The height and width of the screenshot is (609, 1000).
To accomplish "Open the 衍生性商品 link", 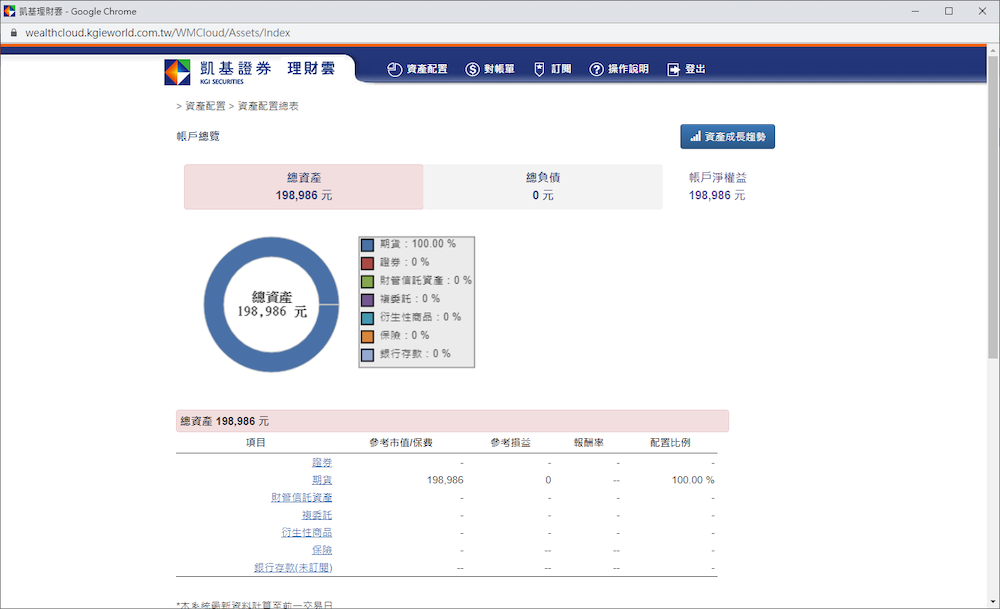I will 307,533.
